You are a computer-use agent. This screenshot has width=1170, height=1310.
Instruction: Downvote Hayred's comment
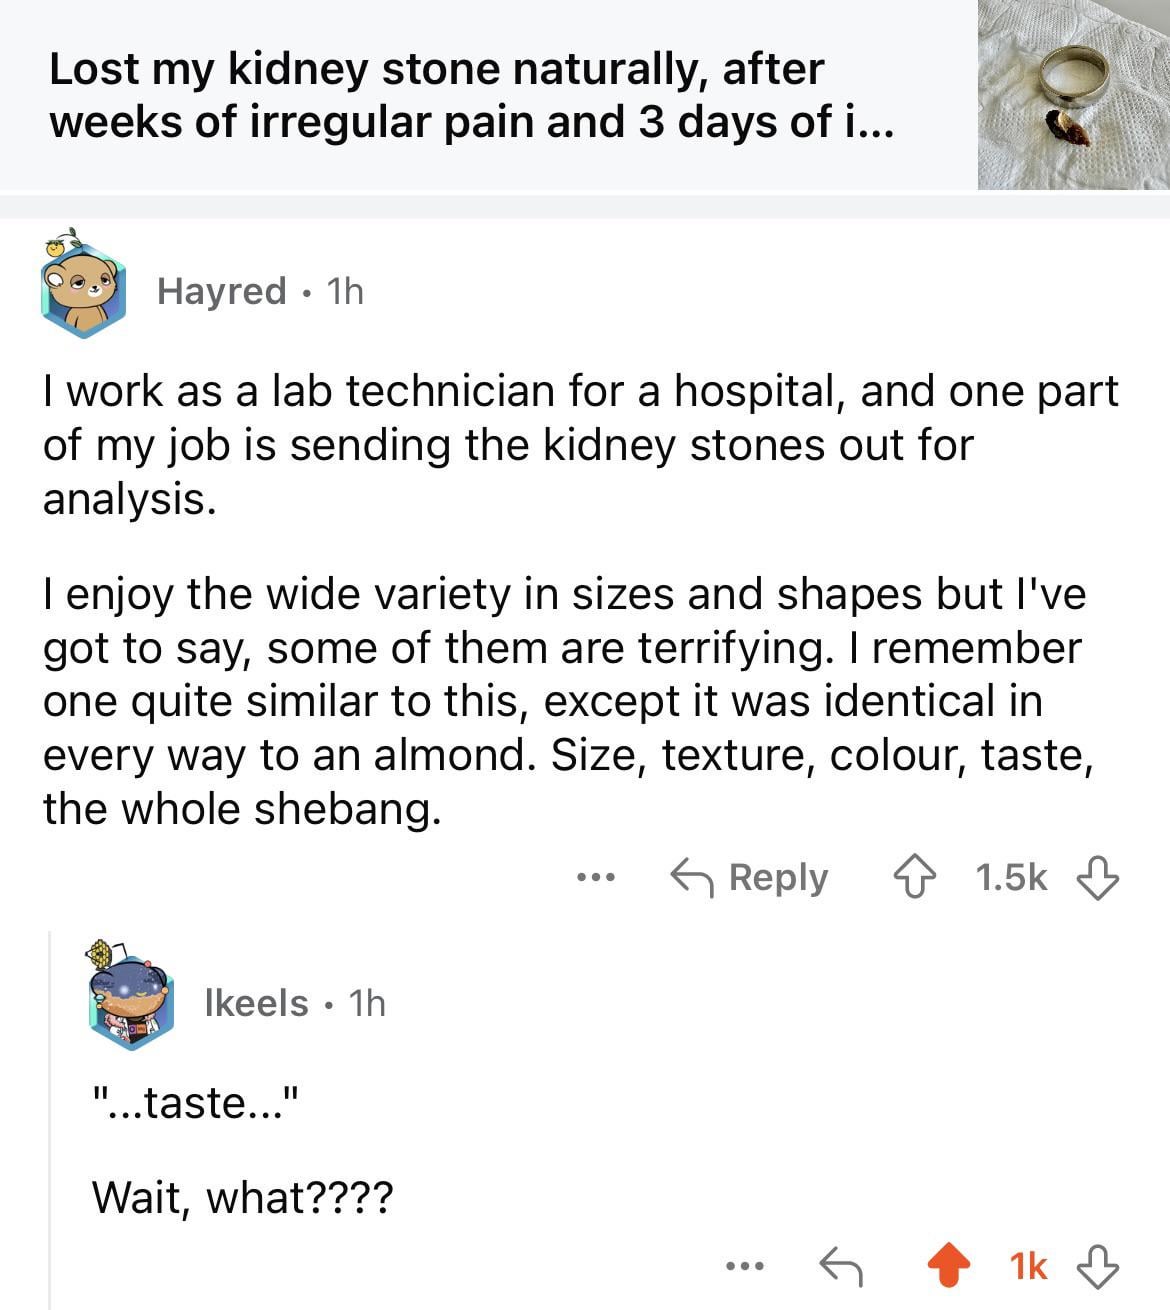click(1097, 878)
